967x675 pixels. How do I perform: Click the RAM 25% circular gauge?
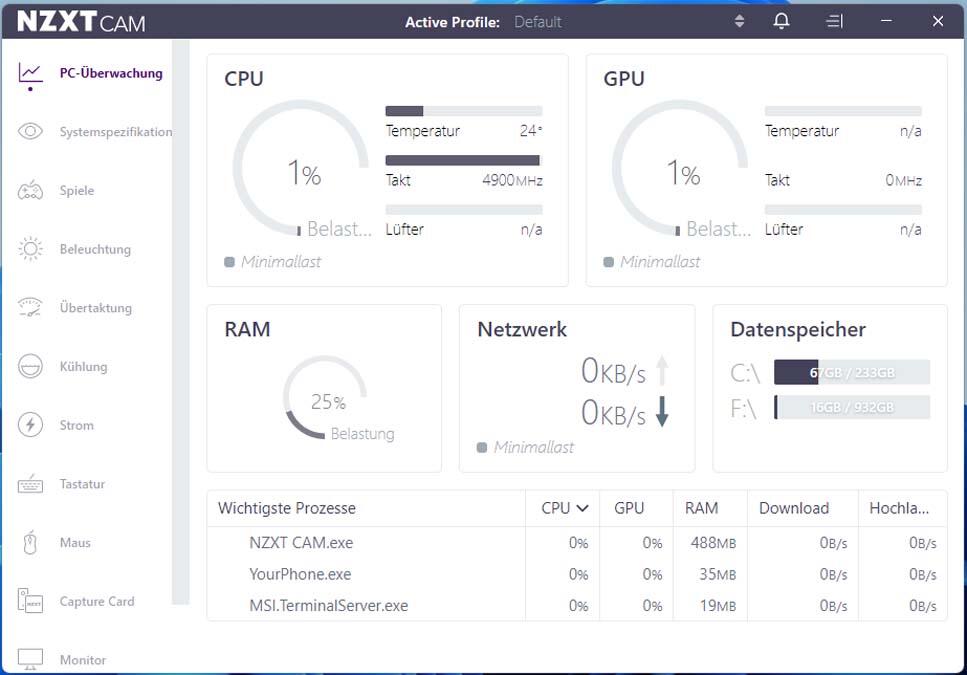[x=325, y=397]
